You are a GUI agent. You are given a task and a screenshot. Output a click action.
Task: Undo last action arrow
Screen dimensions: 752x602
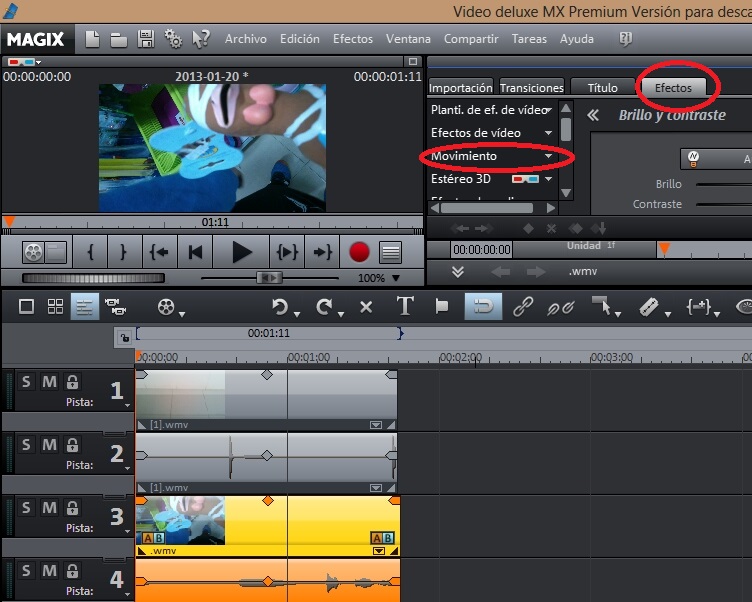click(280, 307)
